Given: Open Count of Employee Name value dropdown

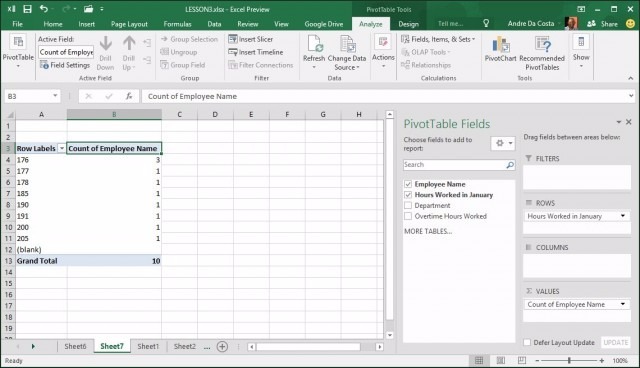Looking at the screenshot, I should 623,304.
